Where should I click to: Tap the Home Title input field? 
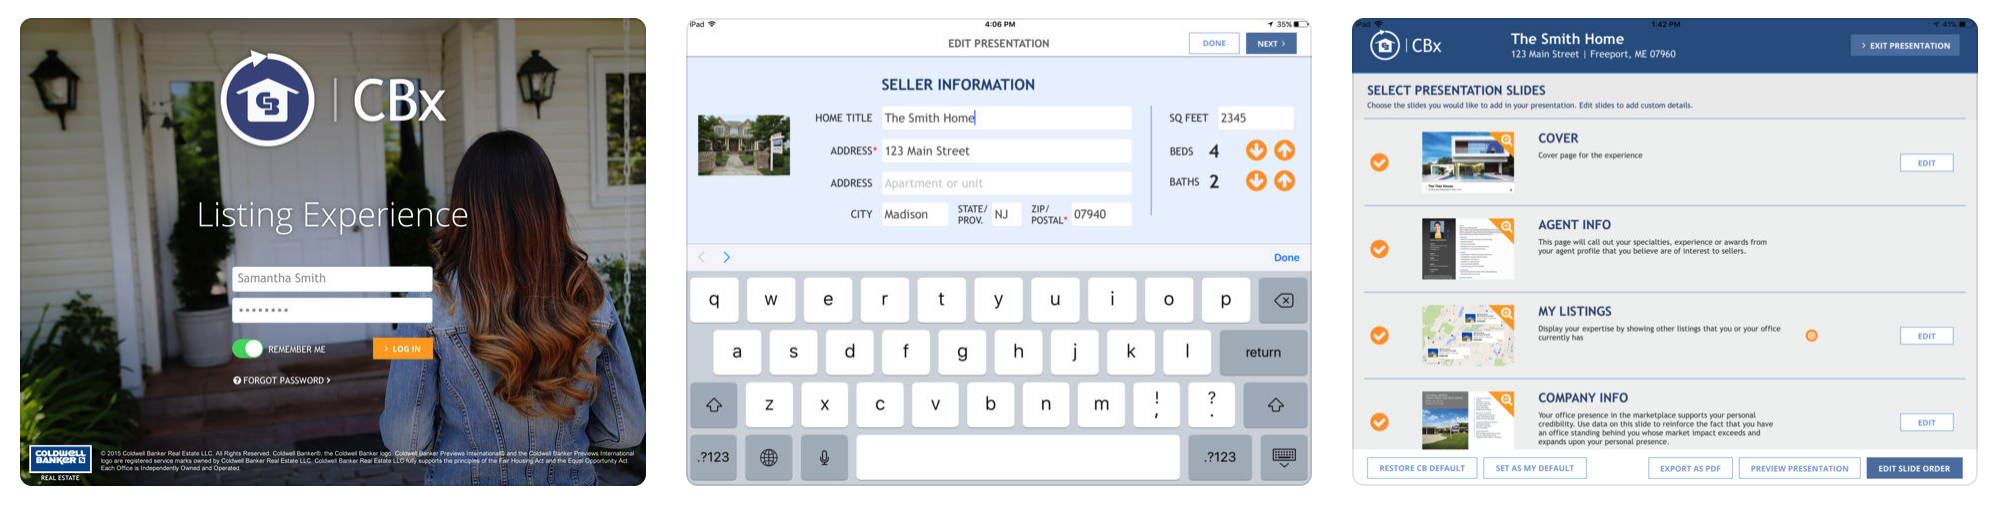(1005, 118)
